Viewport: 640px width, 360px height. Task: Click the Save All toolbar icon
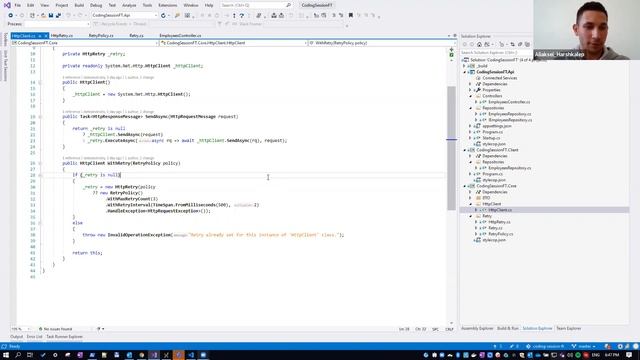click(x=58, y=16)
